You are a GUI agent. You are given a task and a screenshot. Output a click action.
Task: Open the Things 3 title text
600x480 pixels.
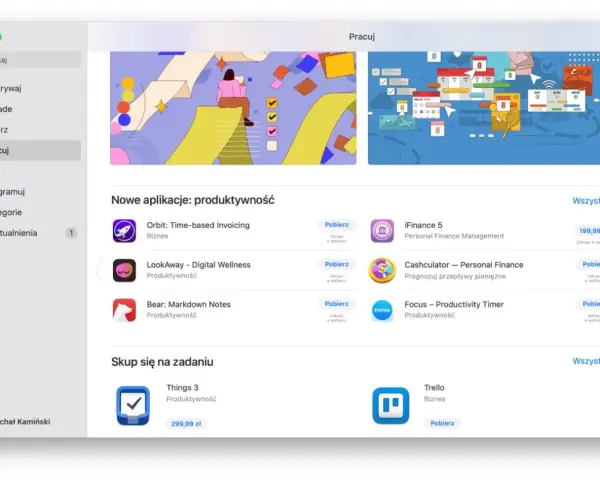click(x=182, y=387)
